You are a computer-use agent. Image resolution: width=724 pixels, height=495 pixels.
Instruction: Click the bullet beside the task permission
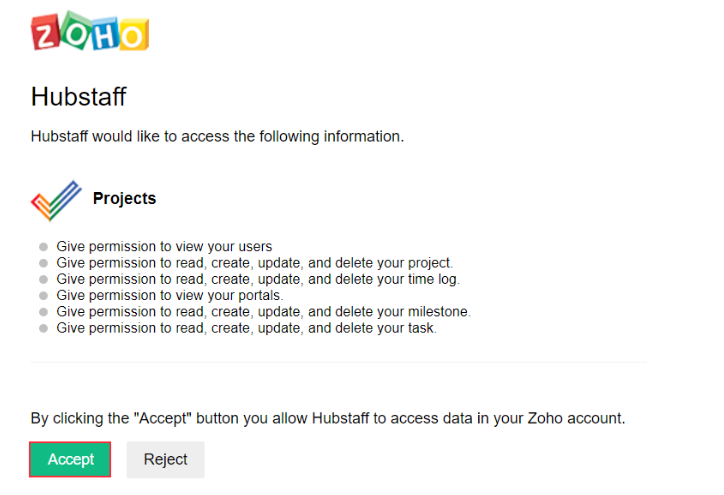pos(43,328)
